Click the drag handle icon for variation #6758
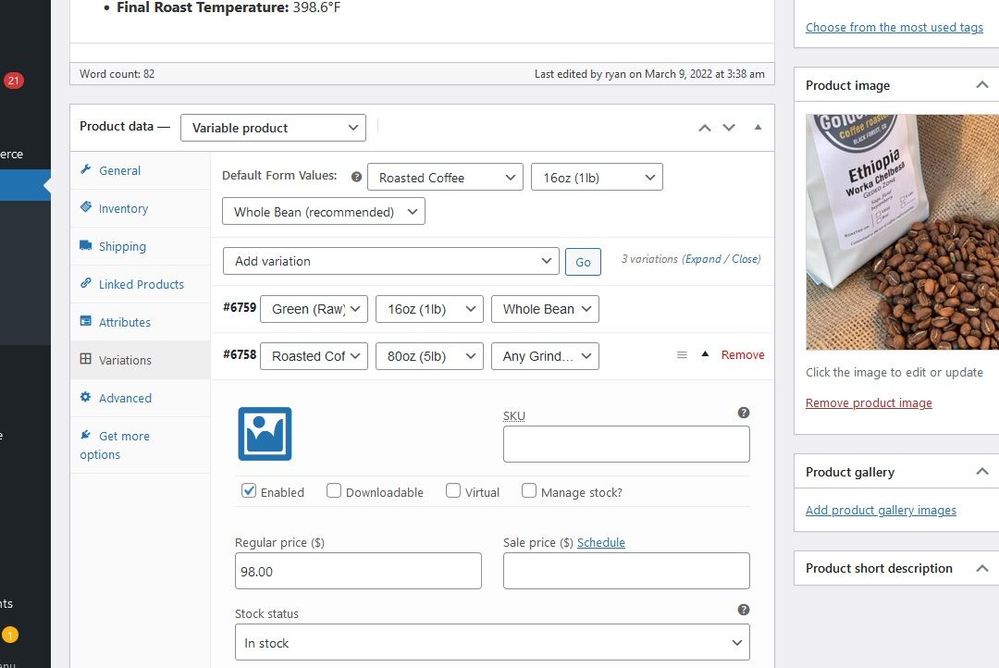The height and width of the screenshot is (668, 999). 682,355
